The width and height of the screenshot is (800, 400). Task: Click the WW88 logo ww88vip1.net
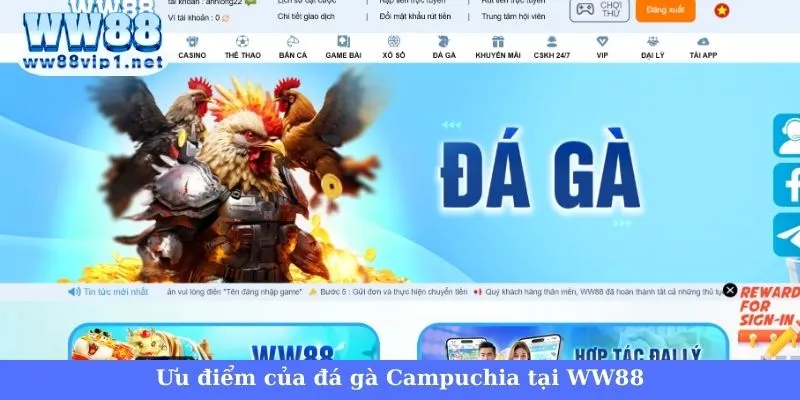pyautogui.click(x=93, y=37)
